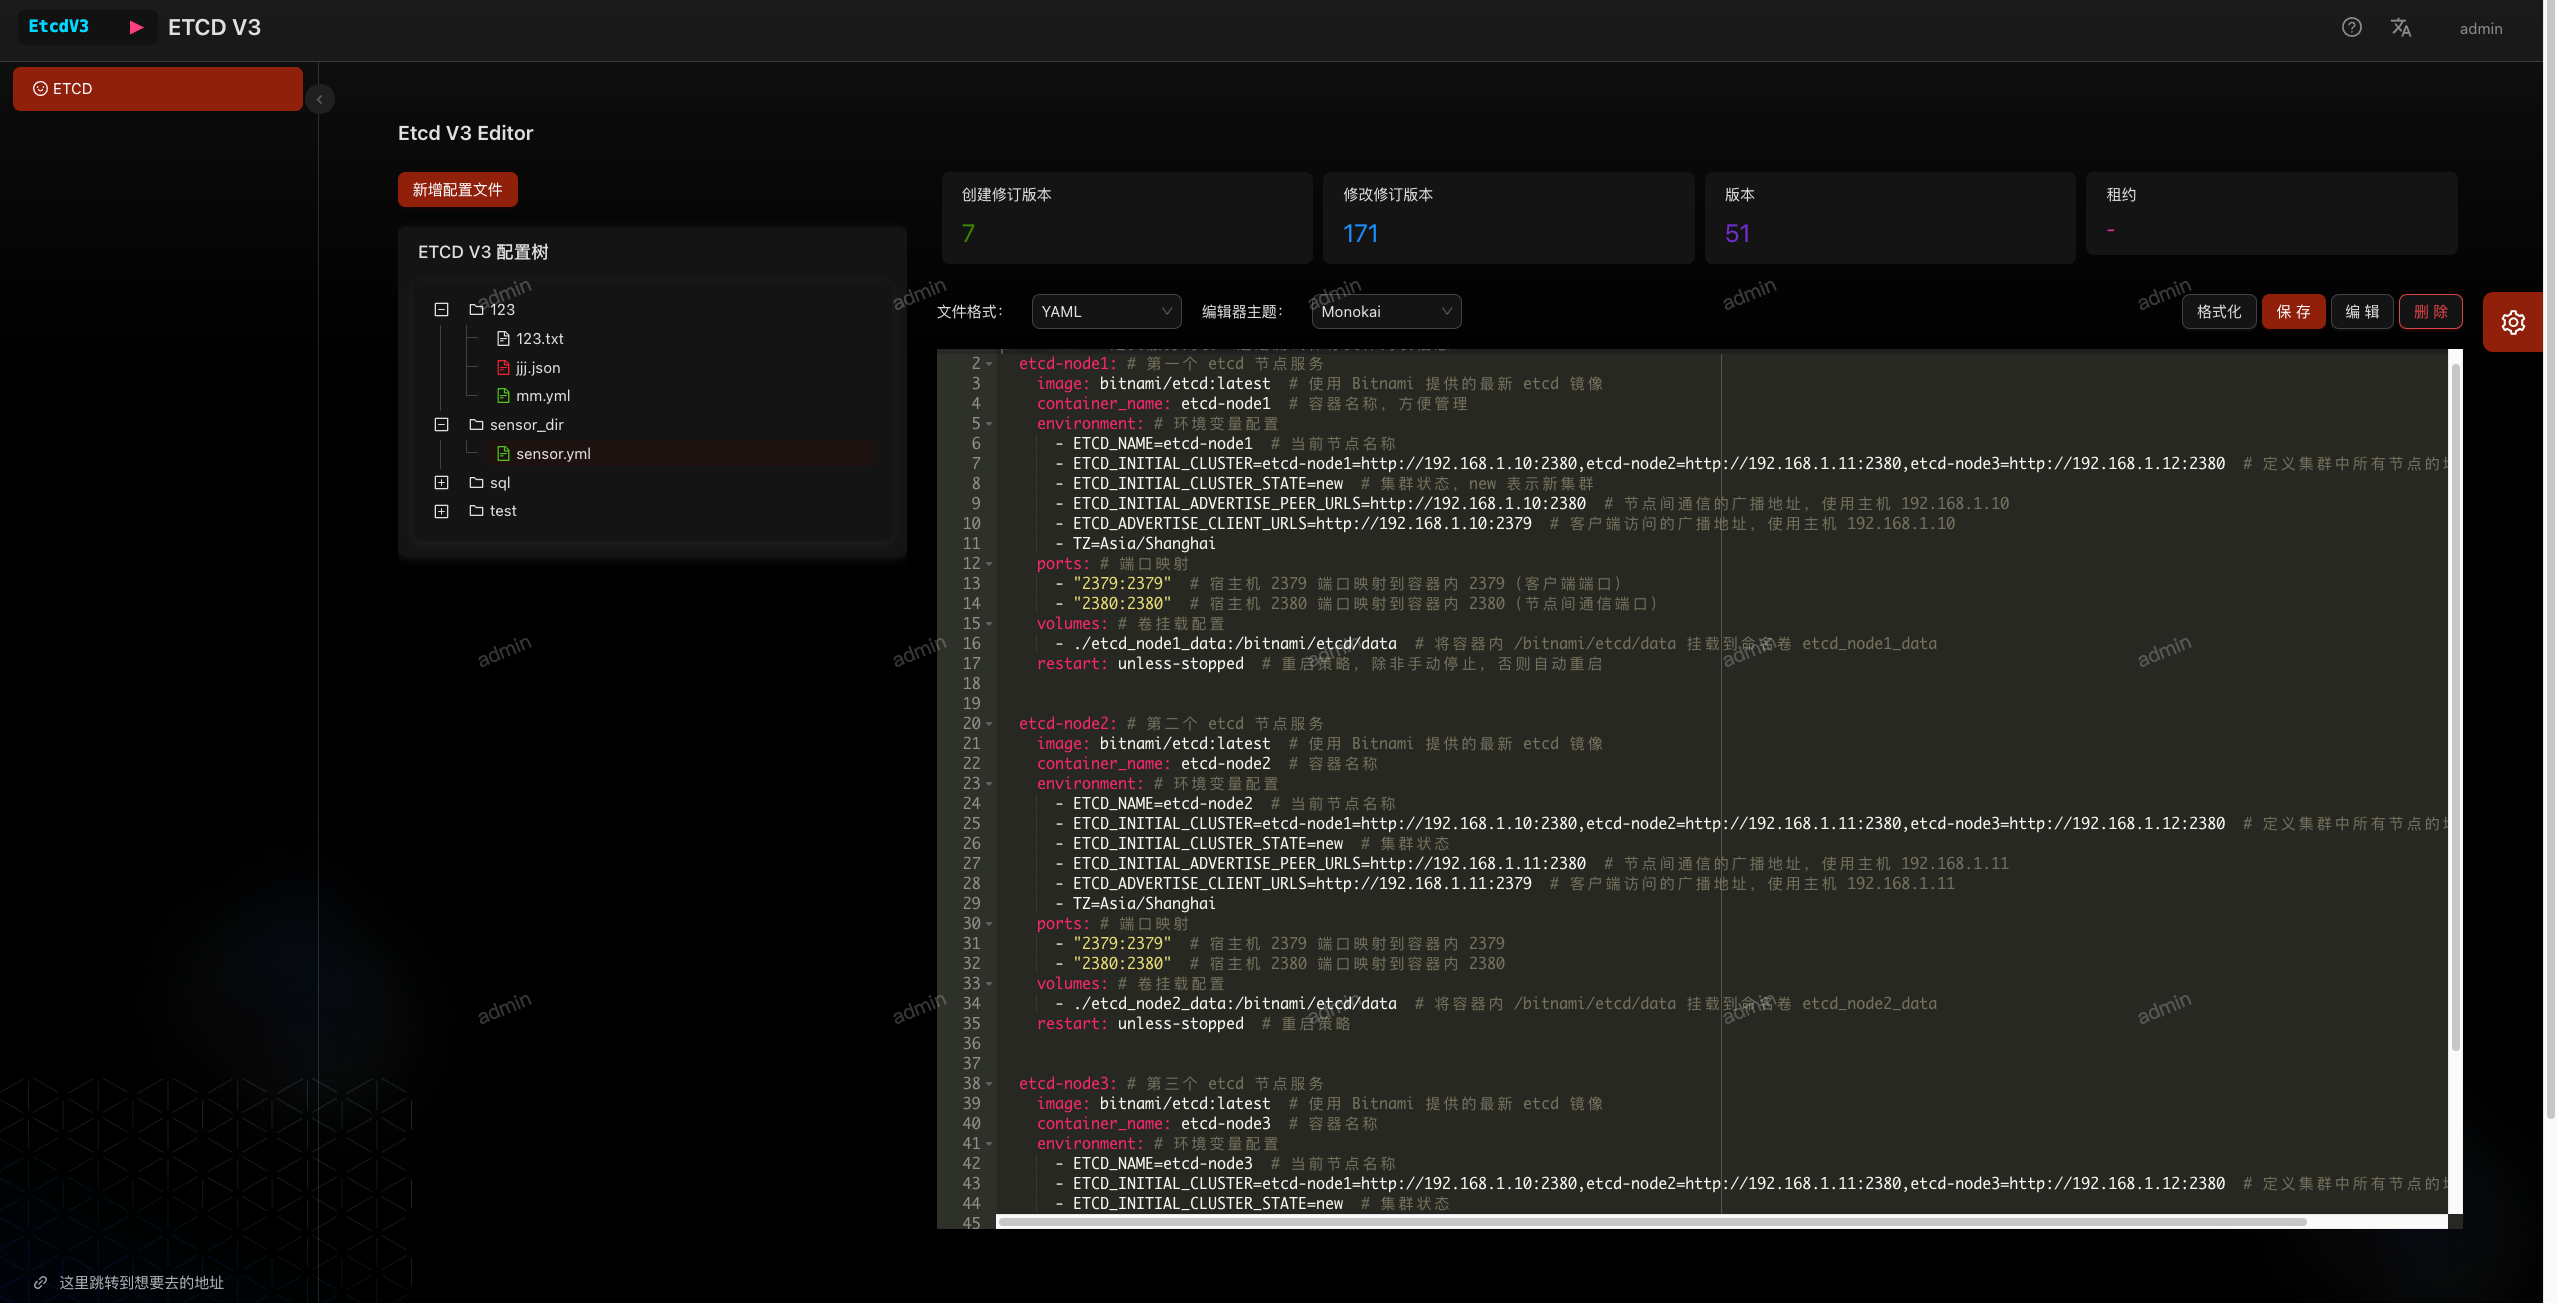
Task: Fold the environment block at line 5
Action: coord(989,424)
